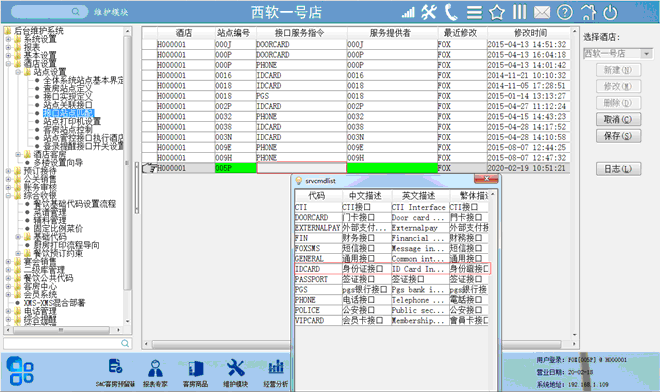Select 多楼设置向导 in the tree
Viewport: 660px width, 392px height.
point(58,163)
